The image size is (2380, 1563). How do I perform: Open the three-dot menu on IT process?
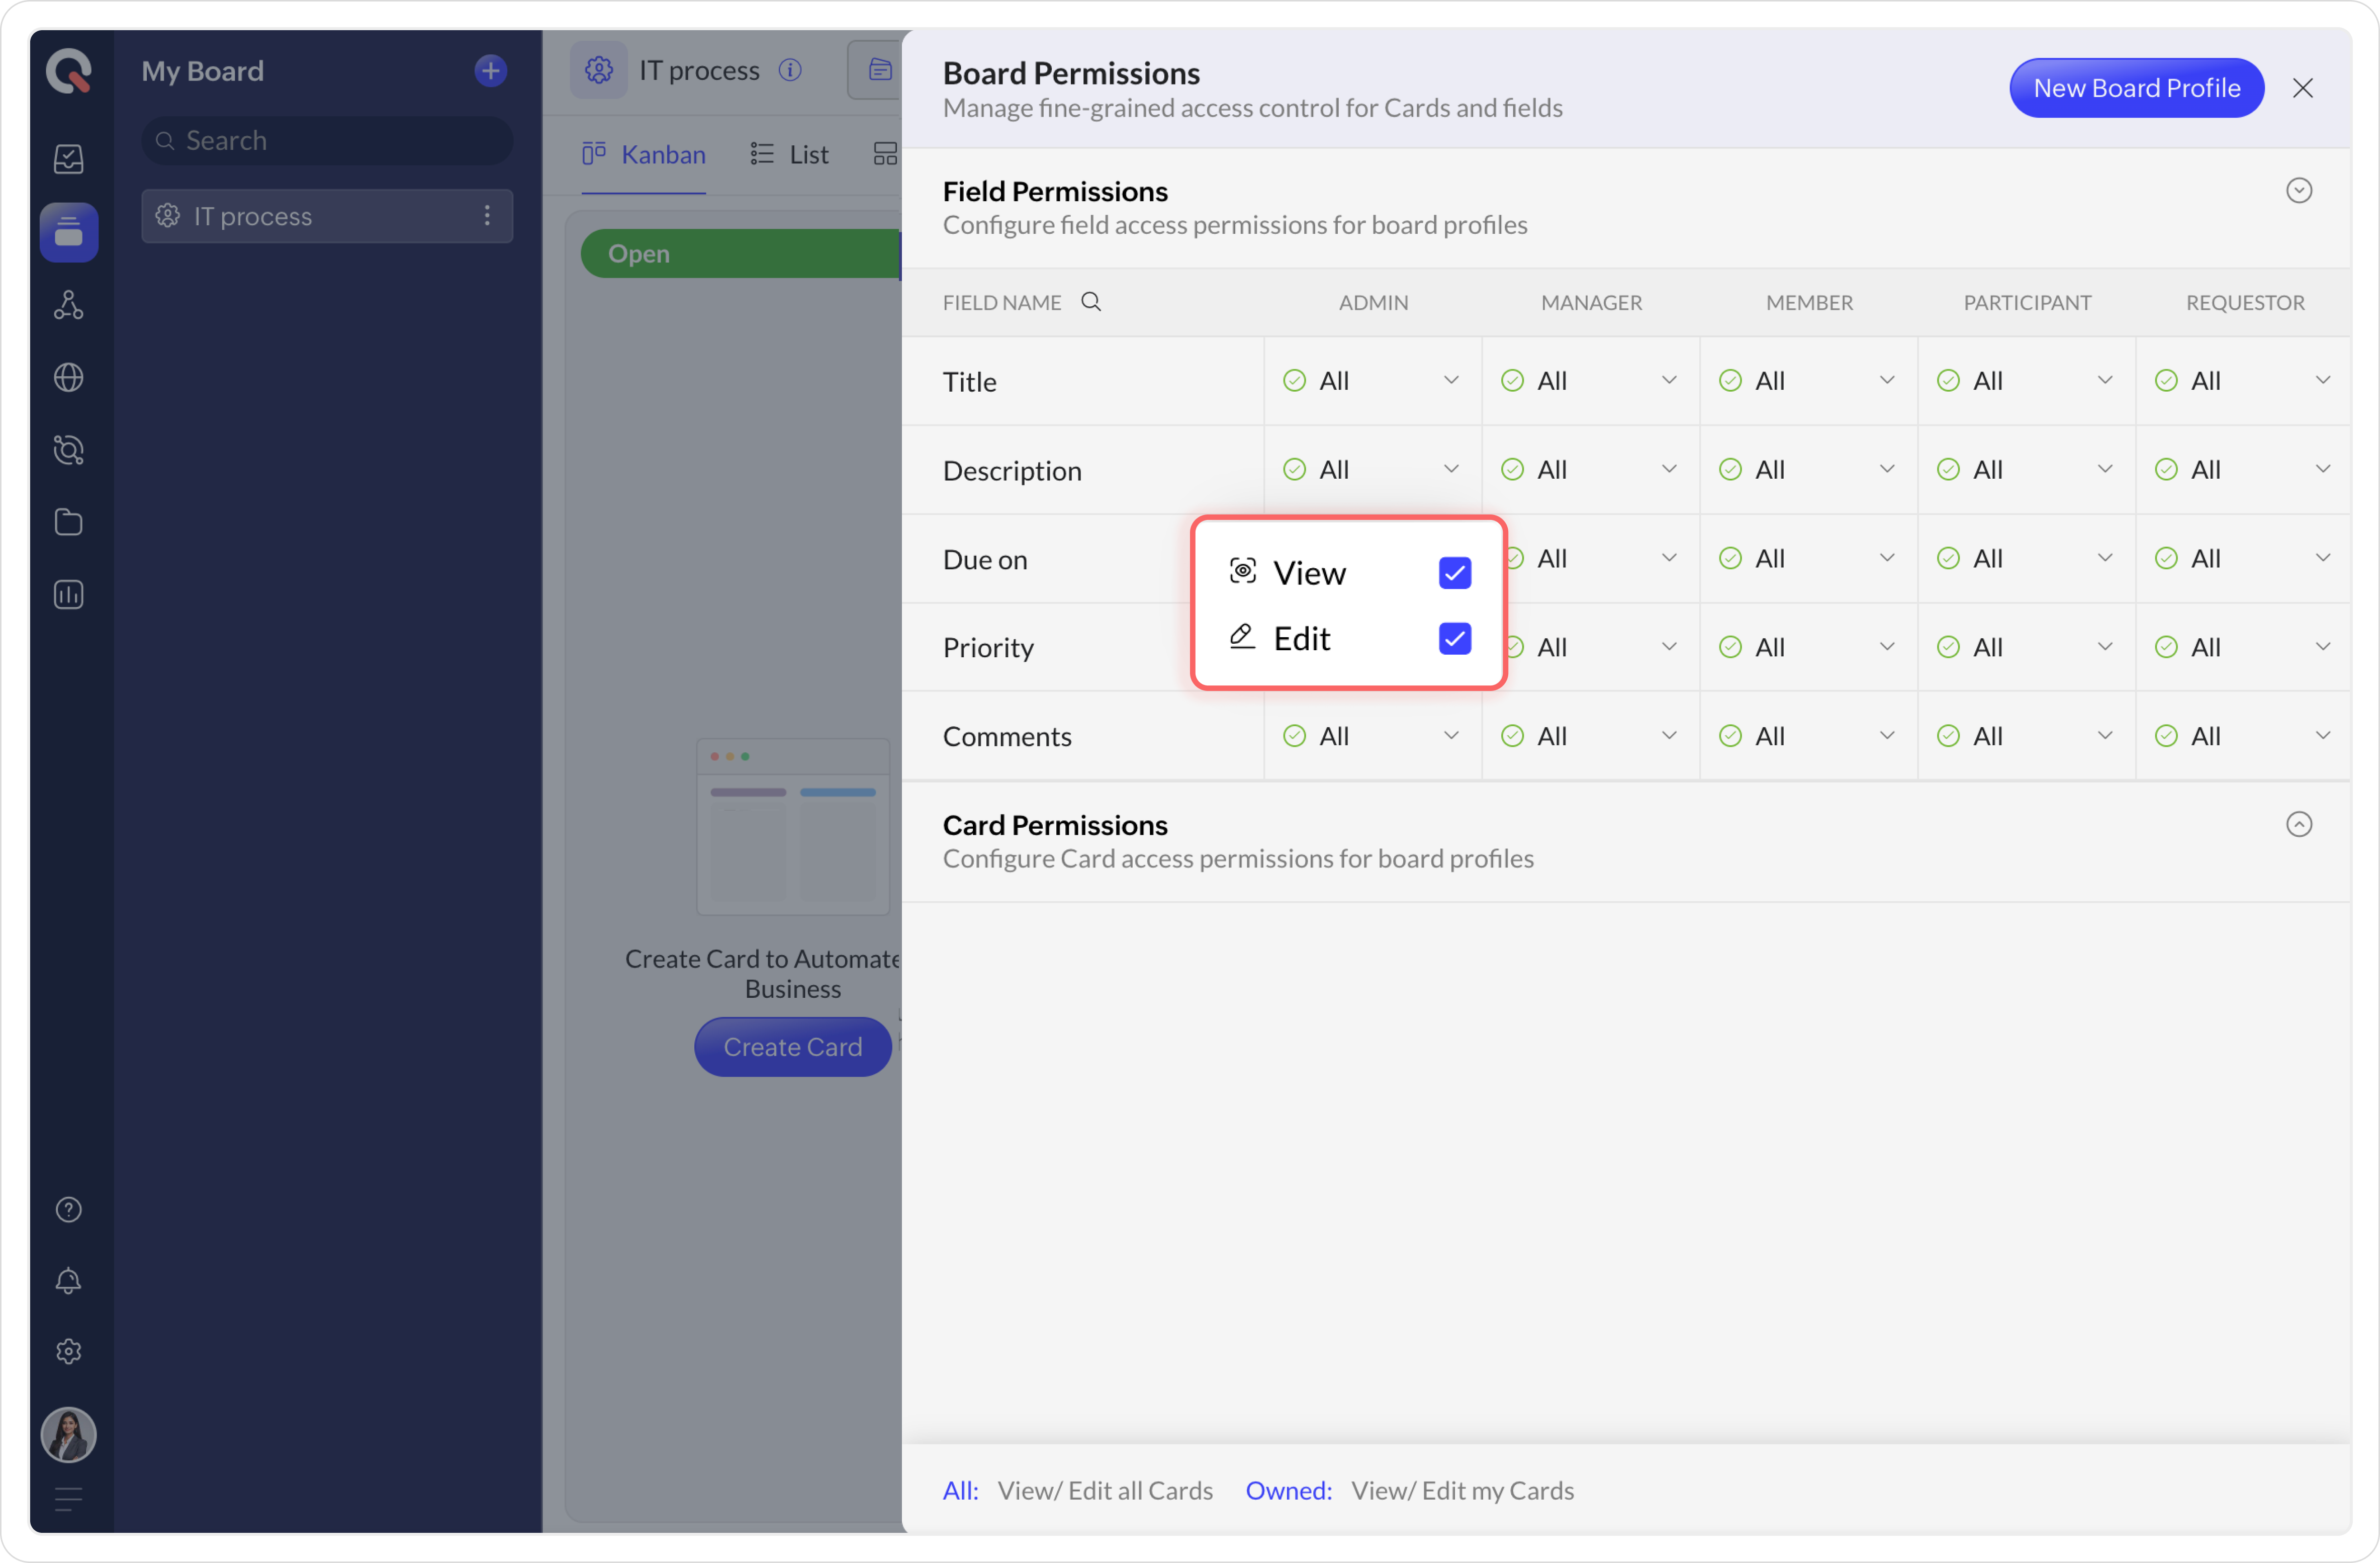coord(487,216)
